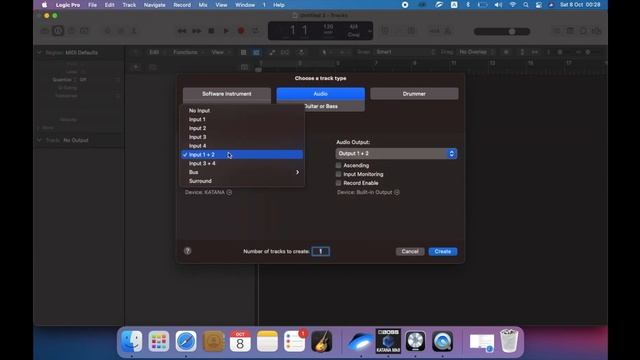Select the Audio track type

pyautogui.click(x=320, y=93)
